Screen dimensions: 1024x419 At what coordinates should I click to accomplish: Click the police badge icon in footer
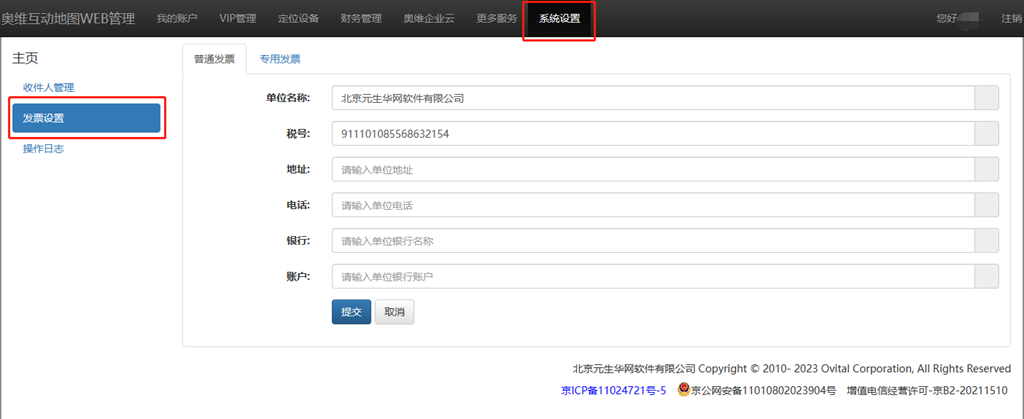(684, 390)
